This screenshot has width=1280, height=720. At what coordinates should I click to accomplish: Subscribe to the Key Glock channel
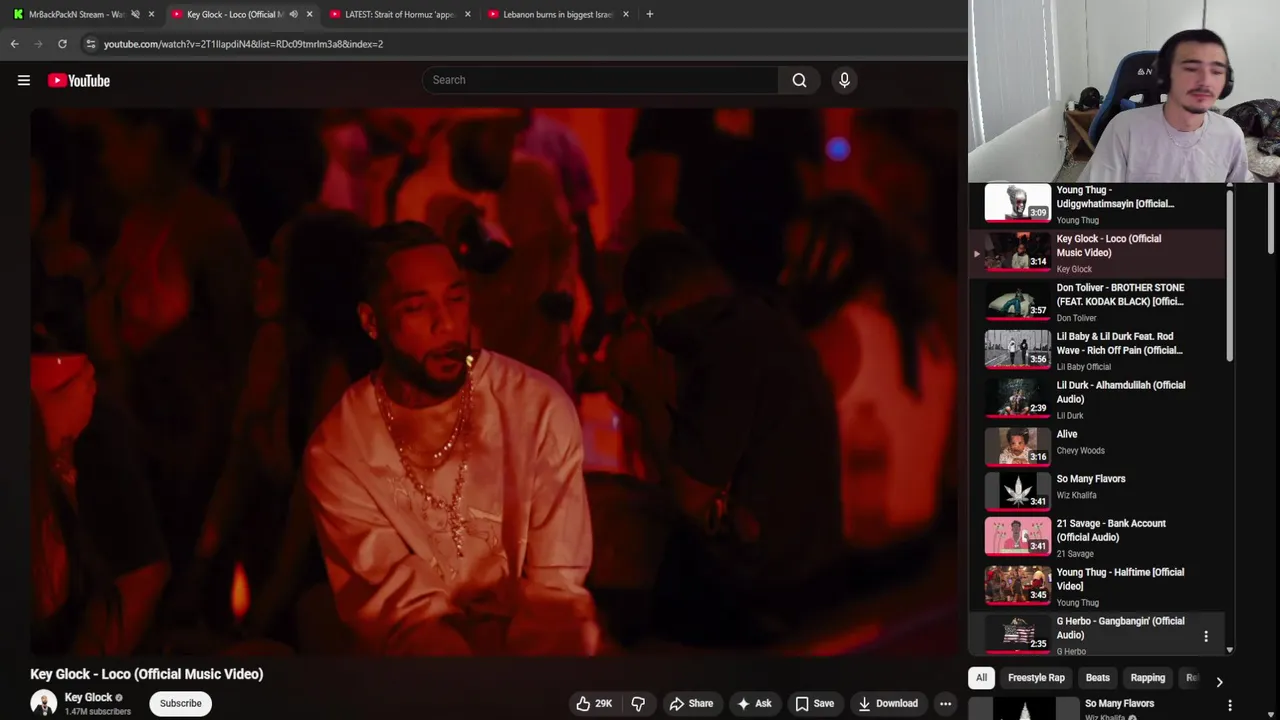click(x=181, y=703)
